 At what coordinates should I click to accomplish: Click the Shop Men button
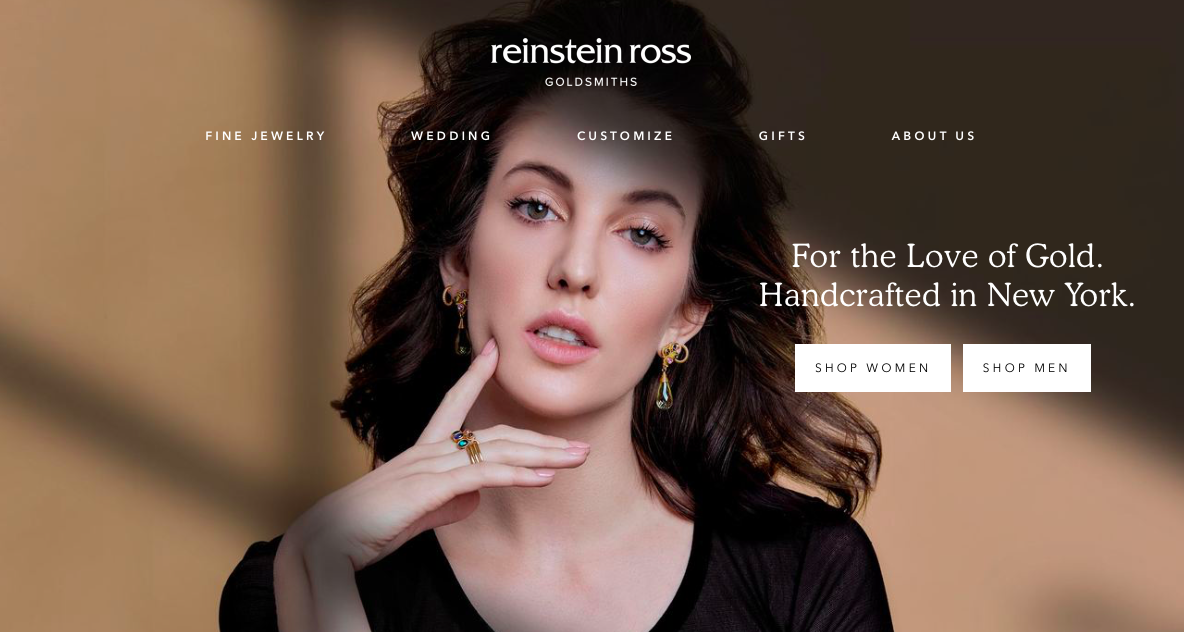tap(1026, 368)
